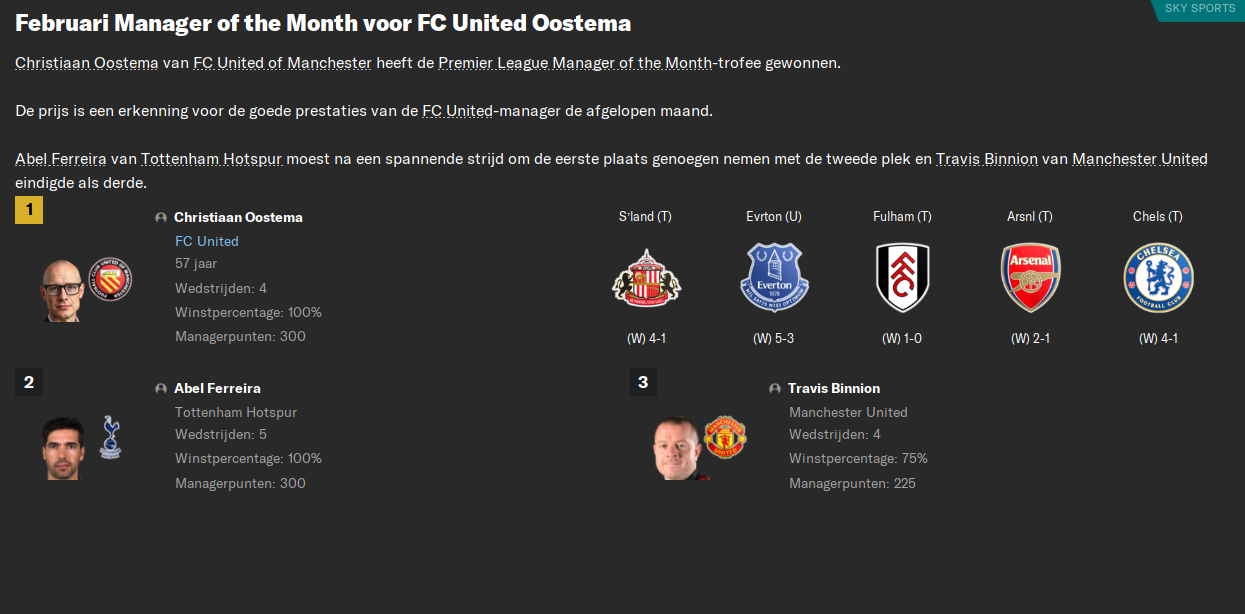Viewport: 1245px width, 614px height.
Task: Click the Manchester United link in the article text
Action: (1139, 159)
